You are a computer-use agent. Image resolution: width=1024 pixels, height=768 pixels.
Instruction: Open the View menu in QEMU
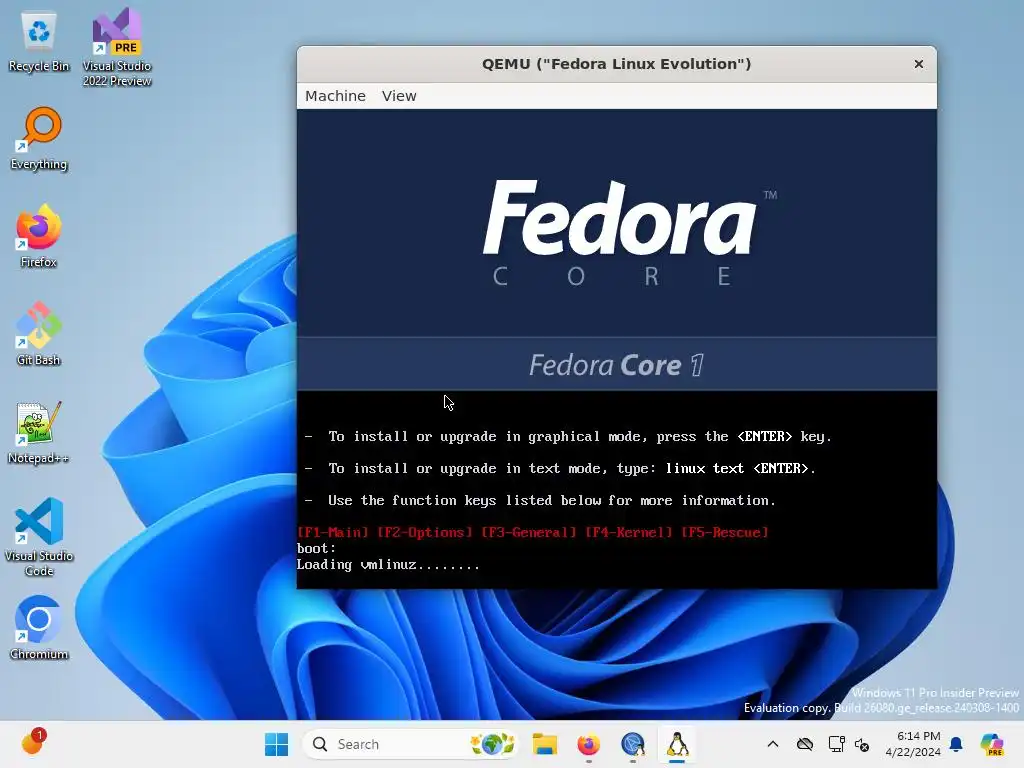click(x=399, y=96)
